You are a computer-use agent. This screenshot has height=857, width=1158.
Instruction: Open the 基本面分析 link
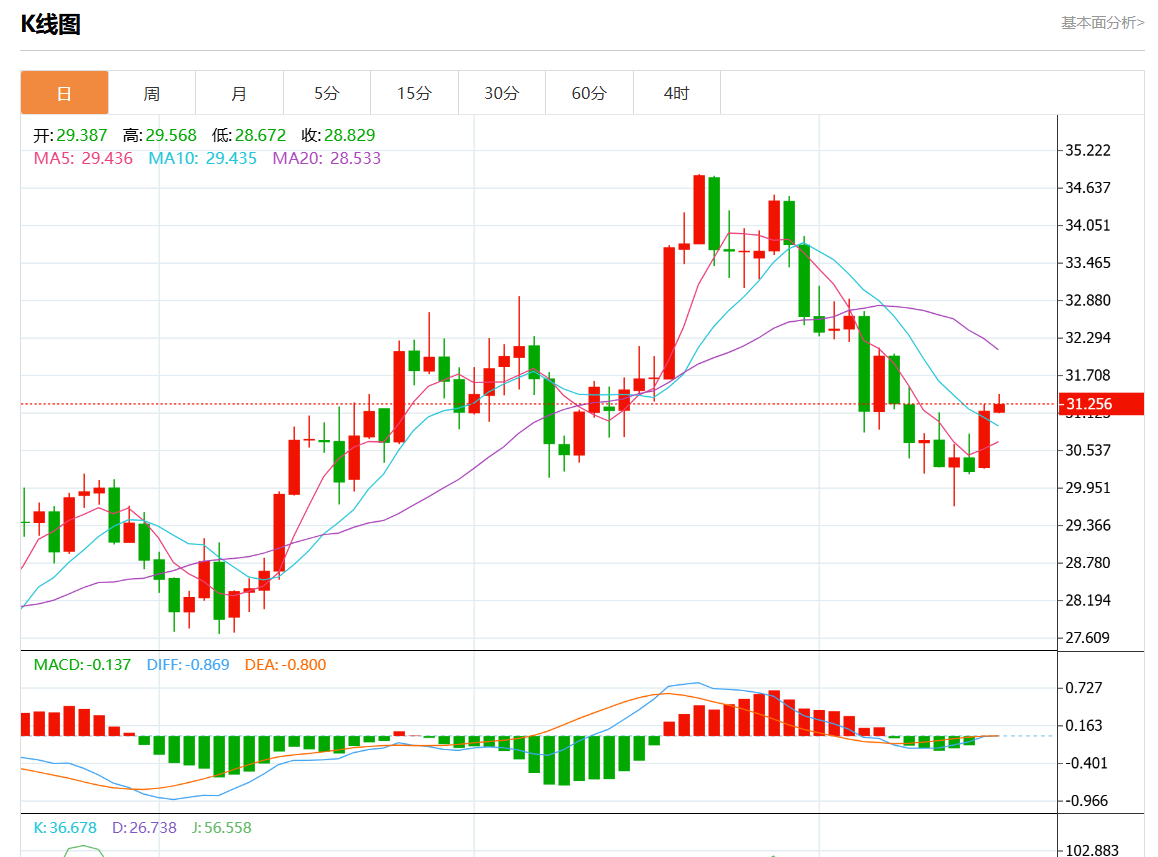tap(1102, 22)
